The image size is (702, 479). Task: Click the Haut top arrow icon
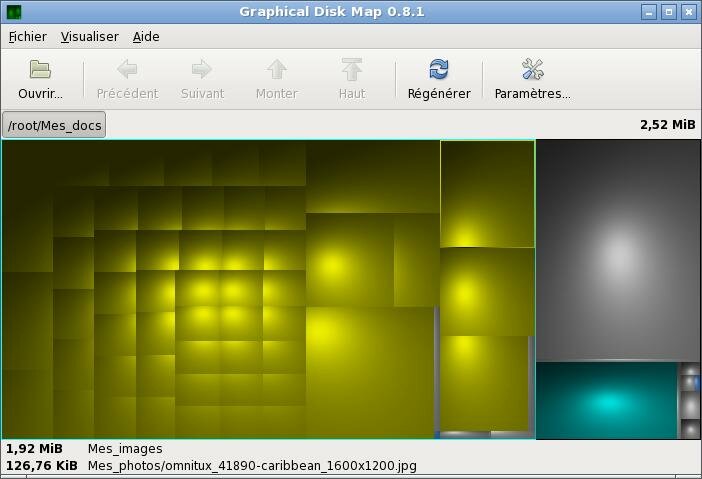click(352, 69)
